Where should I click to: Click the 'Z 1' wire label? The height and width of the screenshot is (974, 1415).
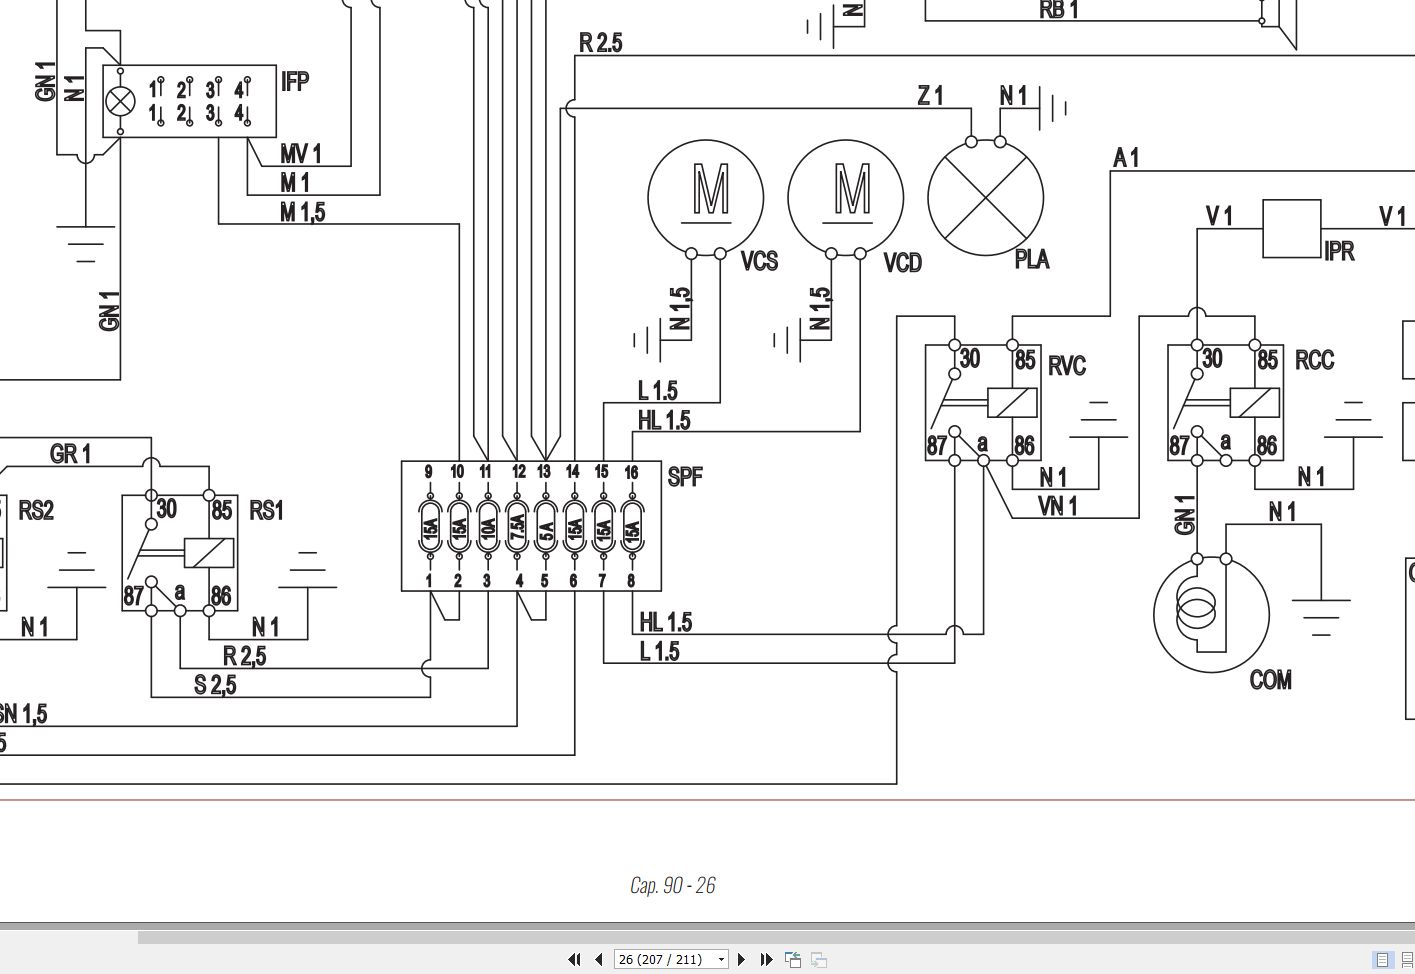click(930, 96)
